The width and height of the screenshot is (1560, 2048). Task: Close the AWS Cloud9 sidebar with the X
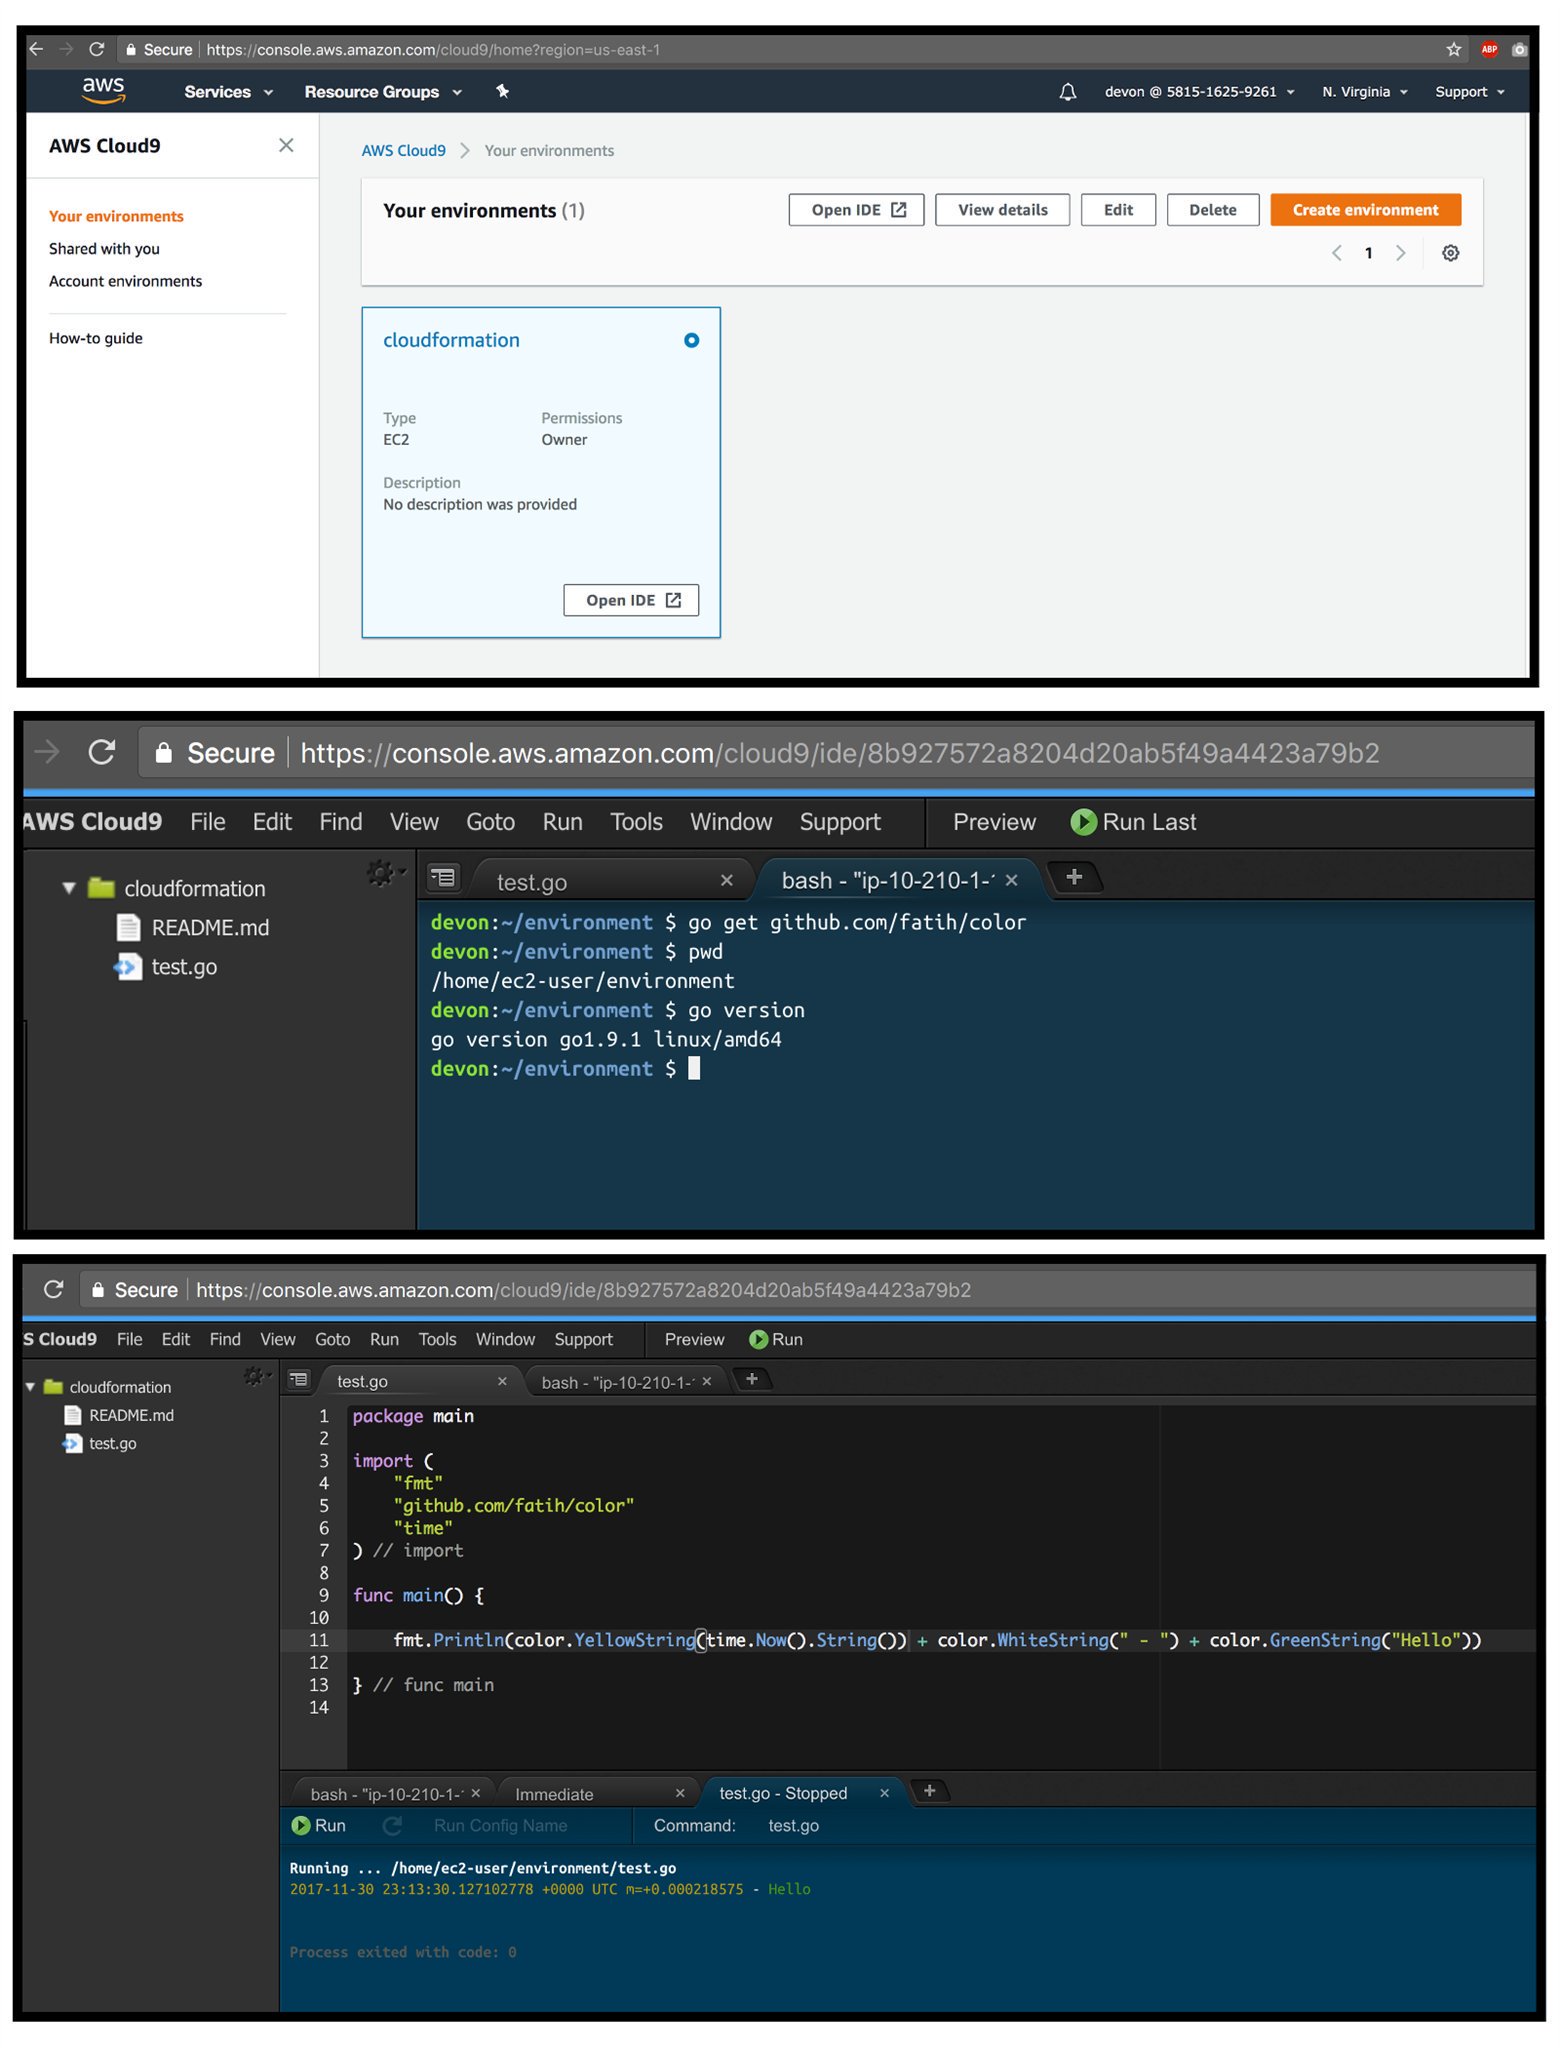click(286, 145)
